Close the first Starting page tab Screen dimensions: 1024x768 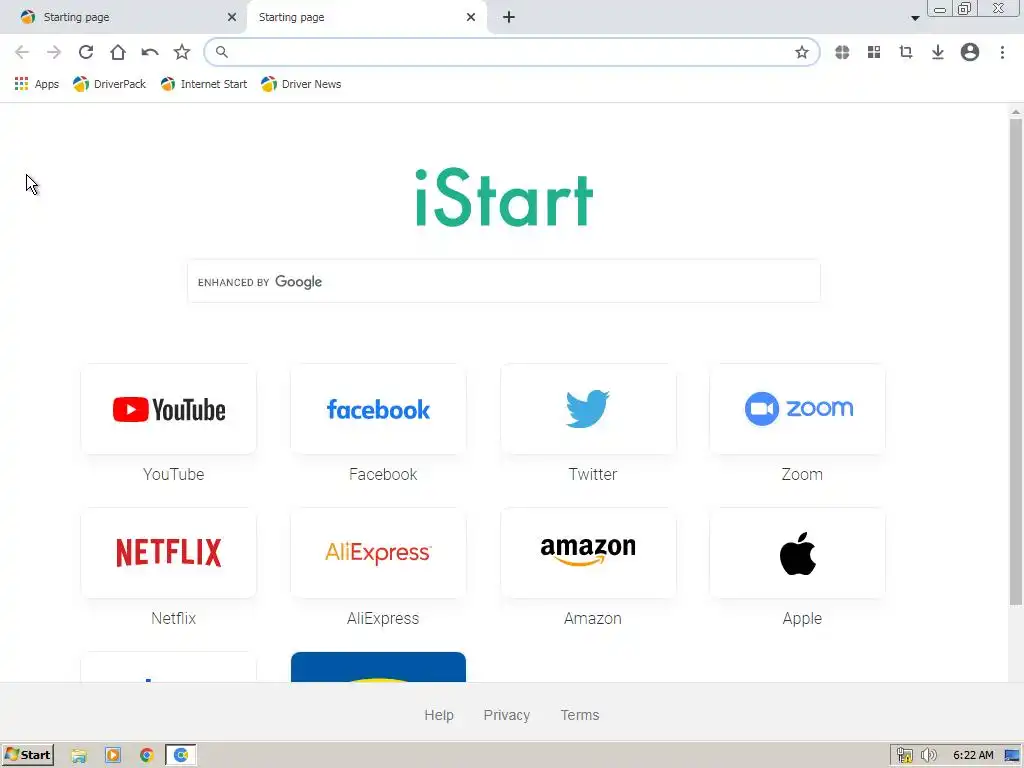click(x=232, y=17)
